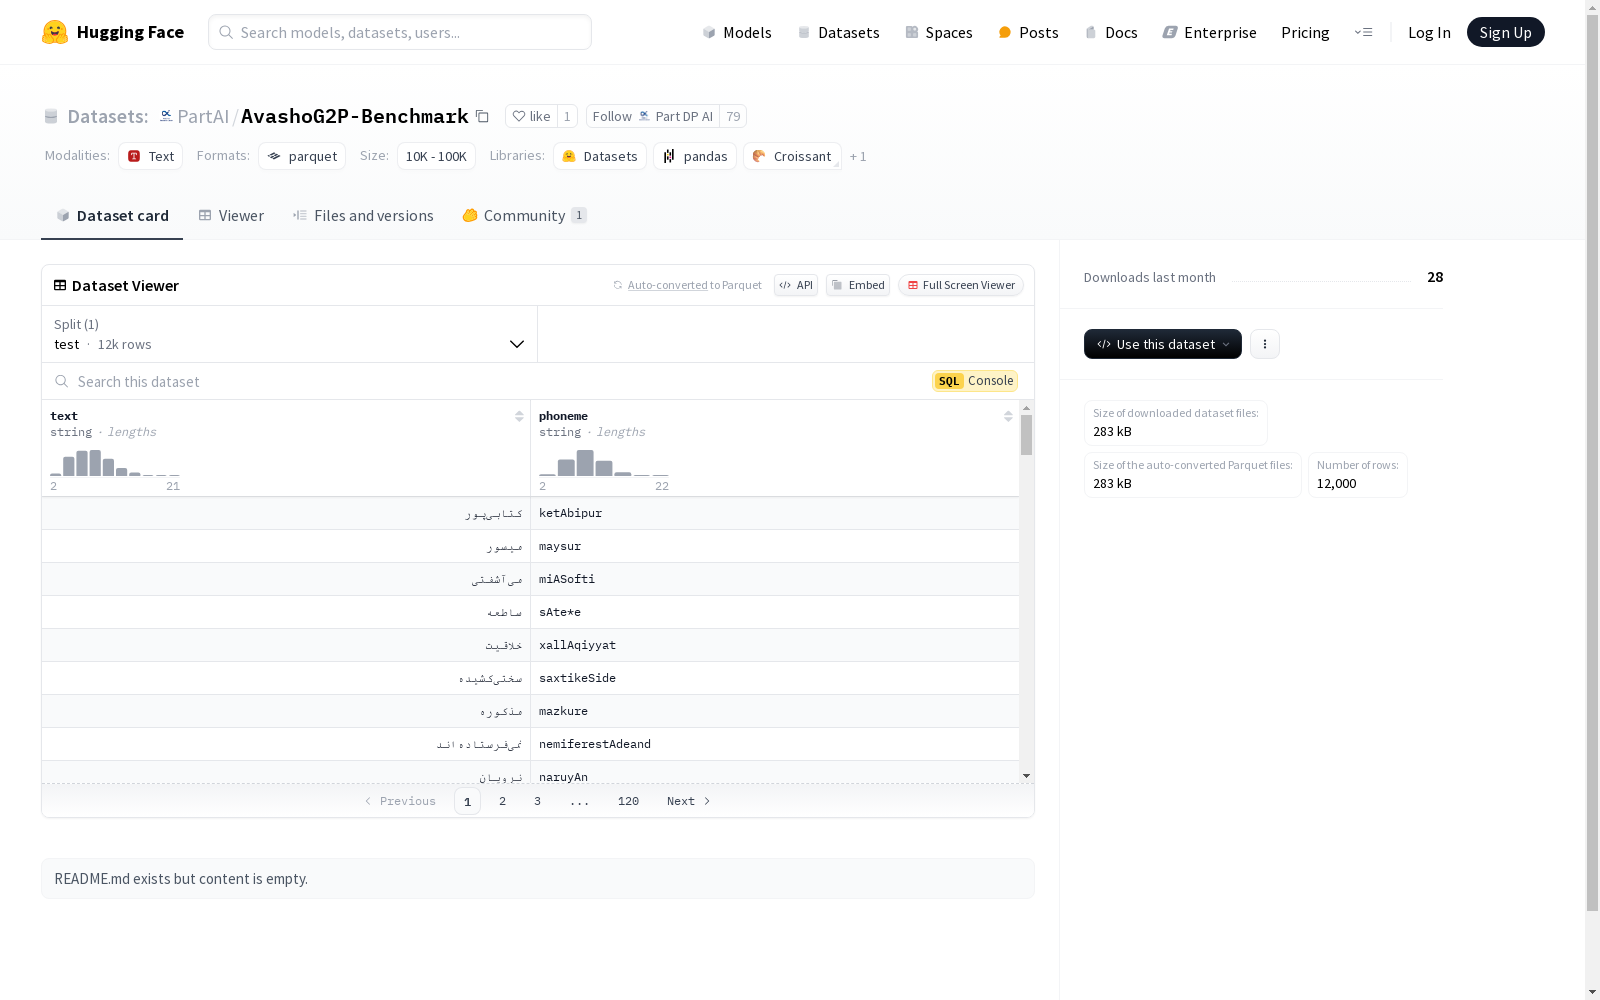
Task: Select the ketAbipur cell
Action: 775,513
